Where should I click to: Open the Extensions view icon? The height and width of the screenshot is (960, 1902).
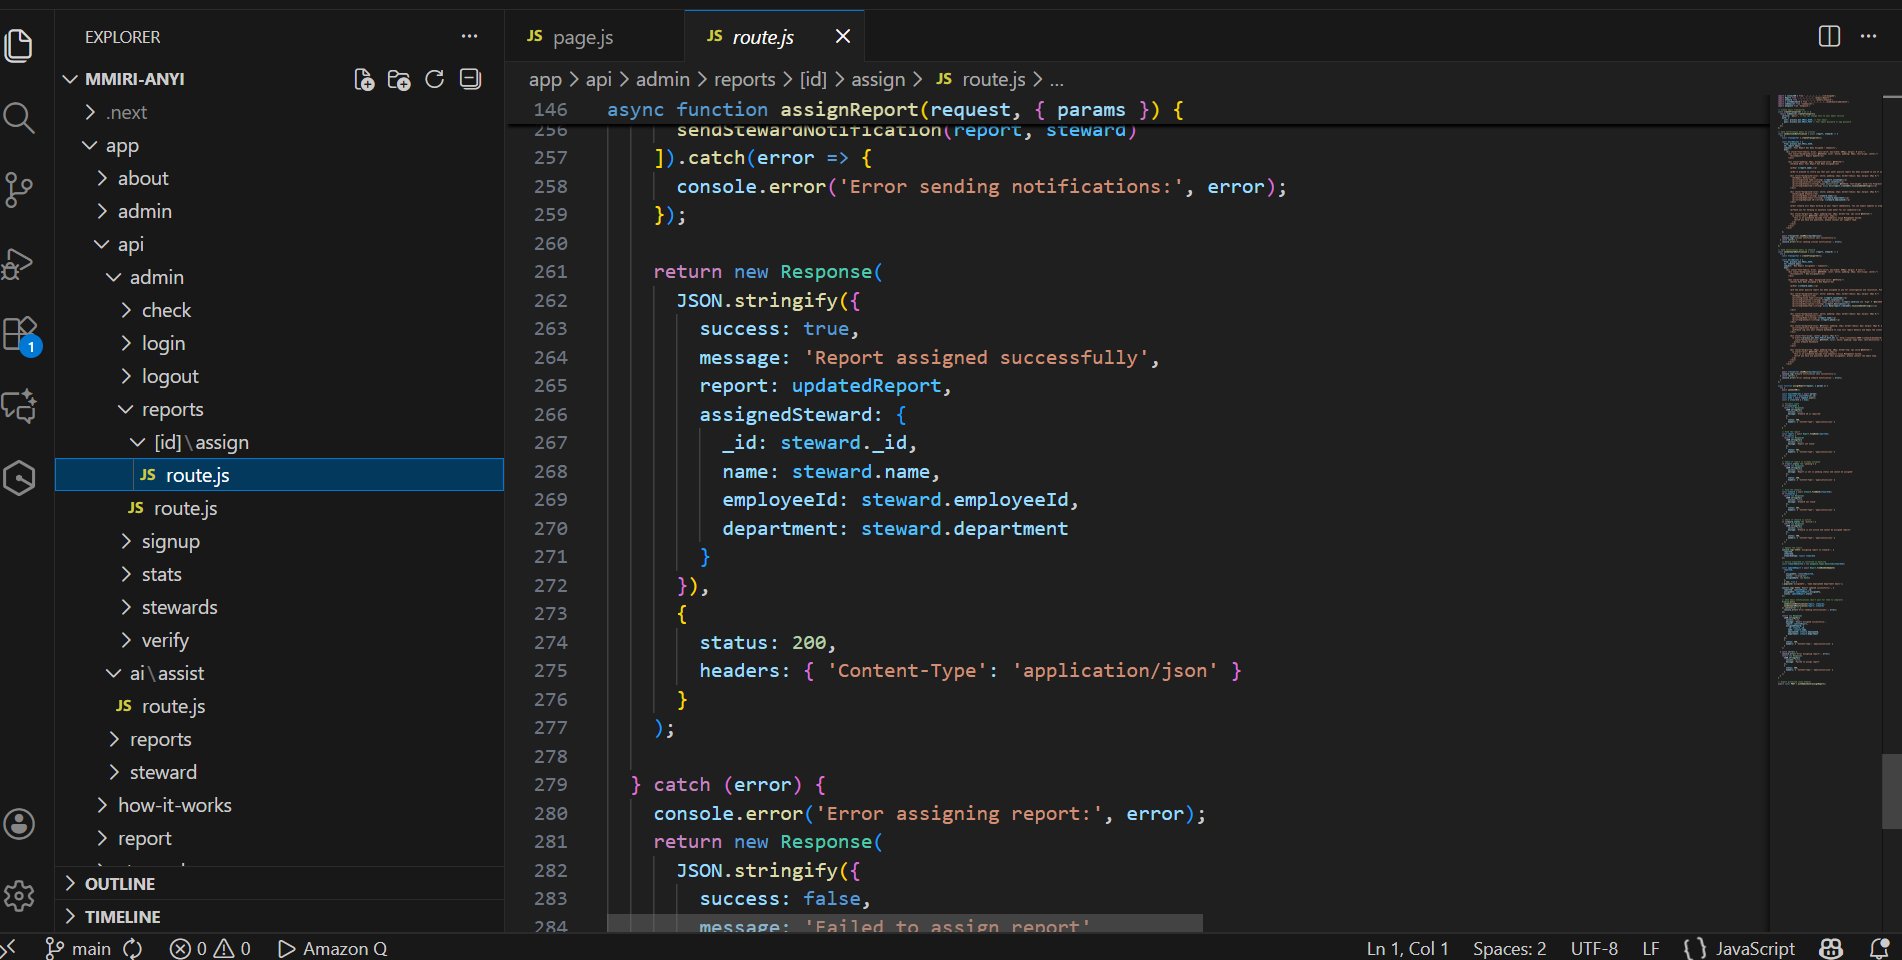point(19,334)
